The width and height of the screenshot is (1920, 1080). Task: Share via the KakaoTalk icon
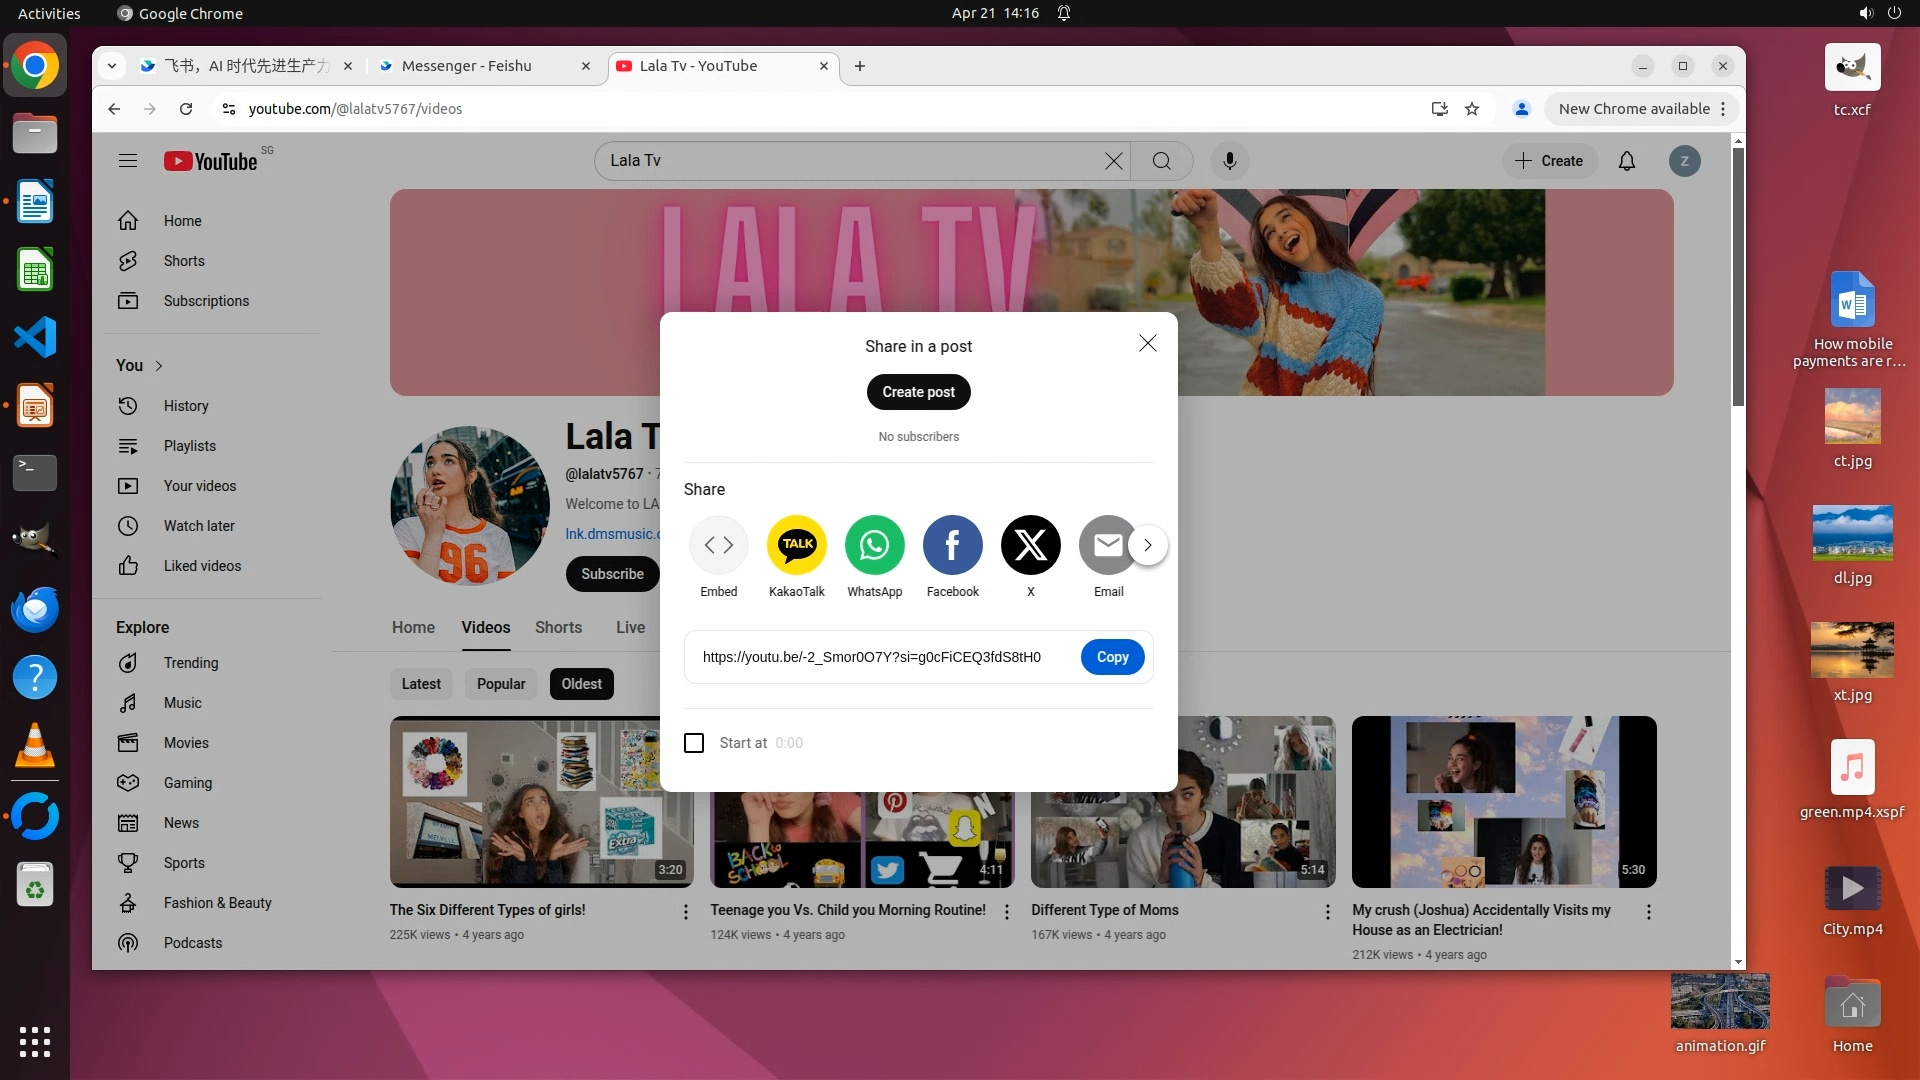796,545
